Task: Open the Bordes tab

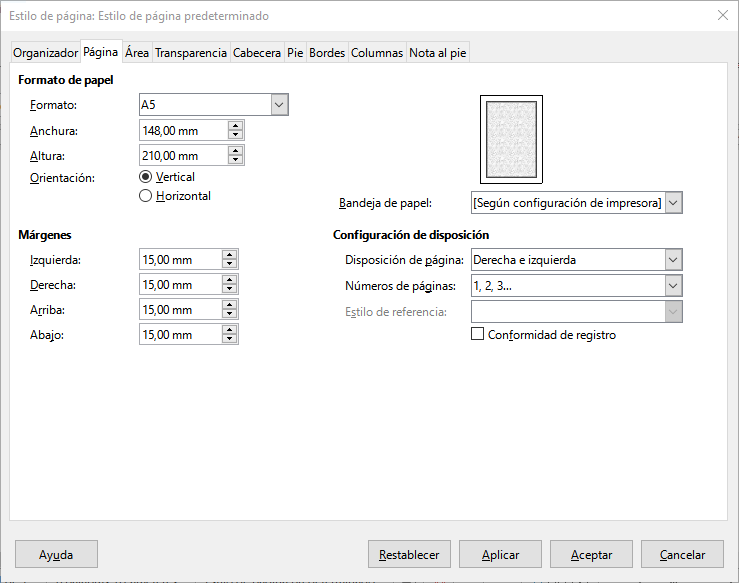Action: coord(327,53)
